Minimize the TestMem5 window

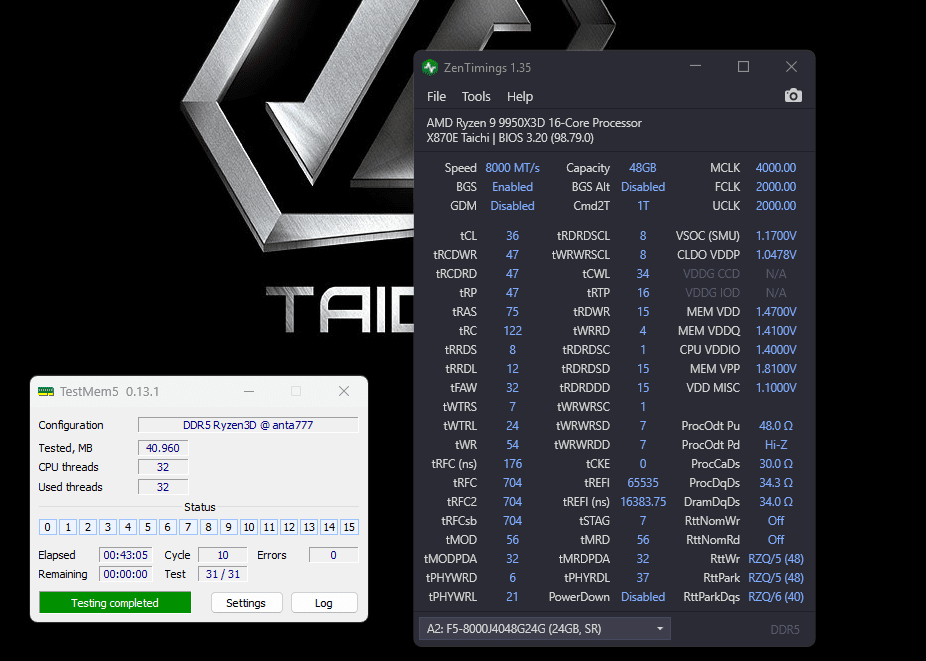tap(249, 391)
